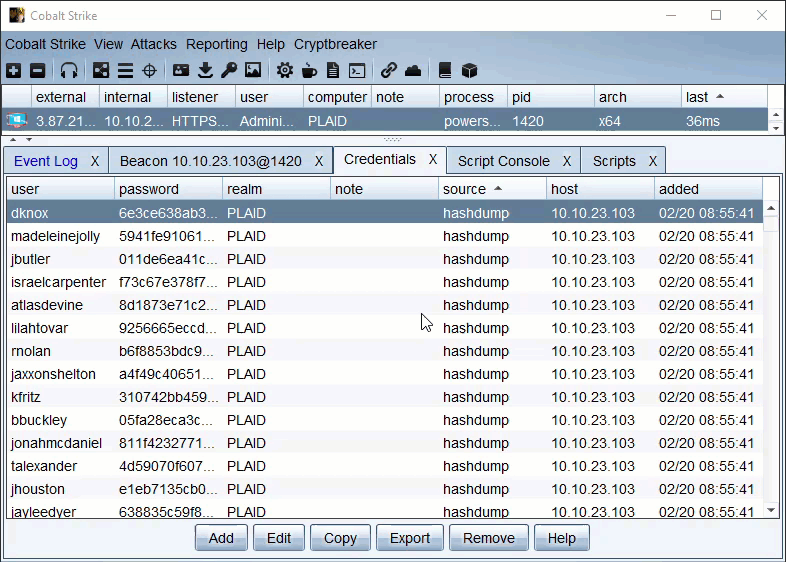Image resolution: width=786 pixels, height=562 pixels.
Task: Open the Help menu
Action: (x=271, y=44)
